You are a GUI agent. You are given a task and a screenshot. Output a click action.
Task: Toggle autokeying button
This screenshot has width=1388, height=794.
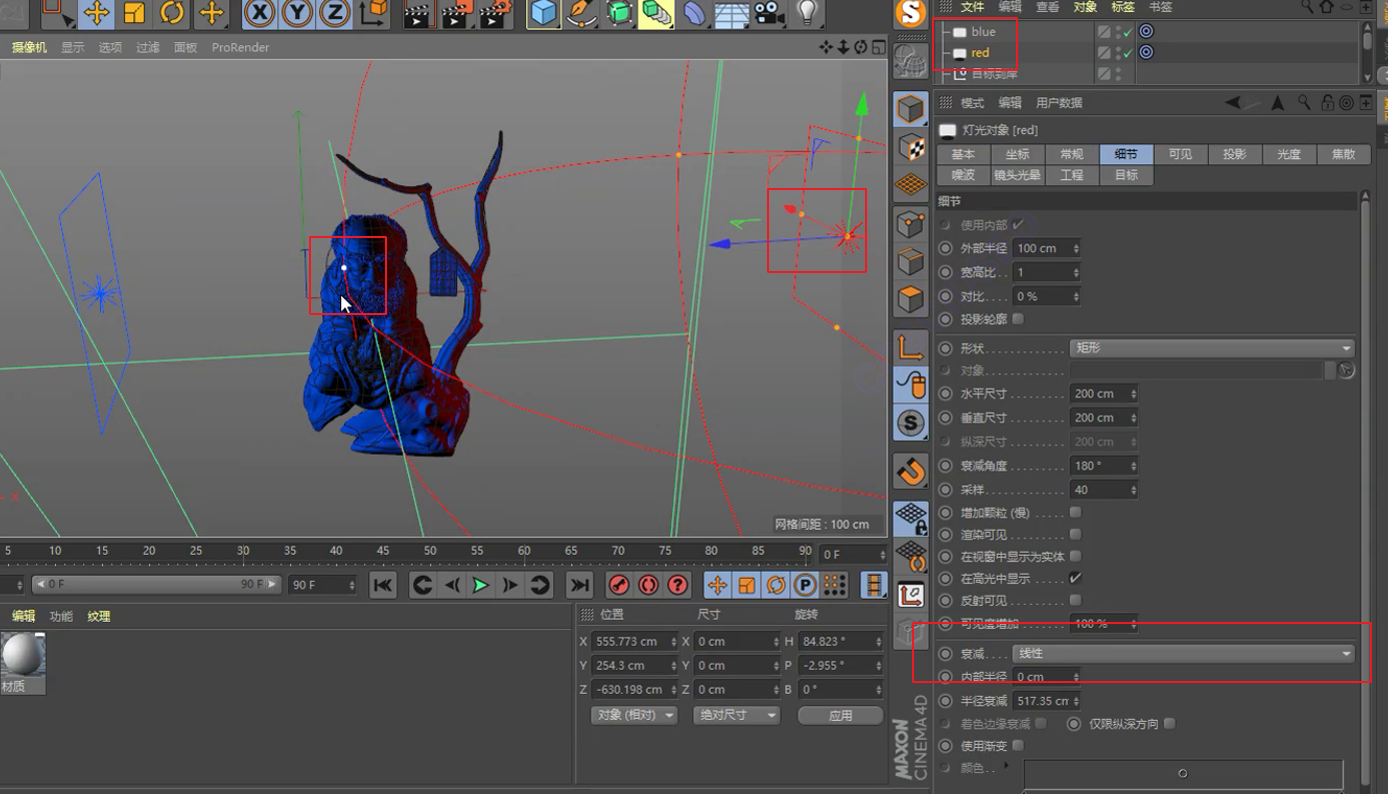tap(648, 585)
